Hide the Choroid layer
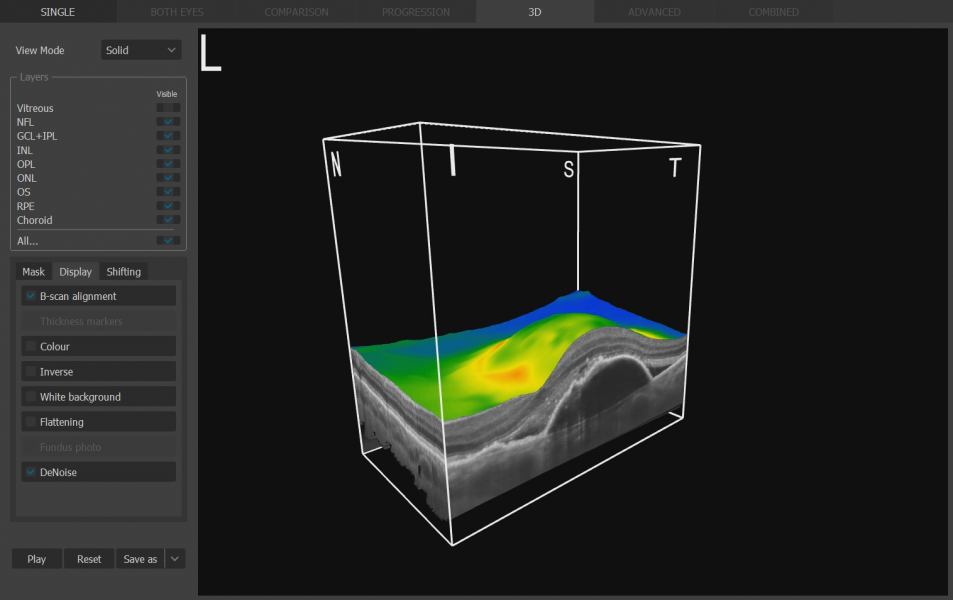953x600 pixels. (x=168, y=220)
